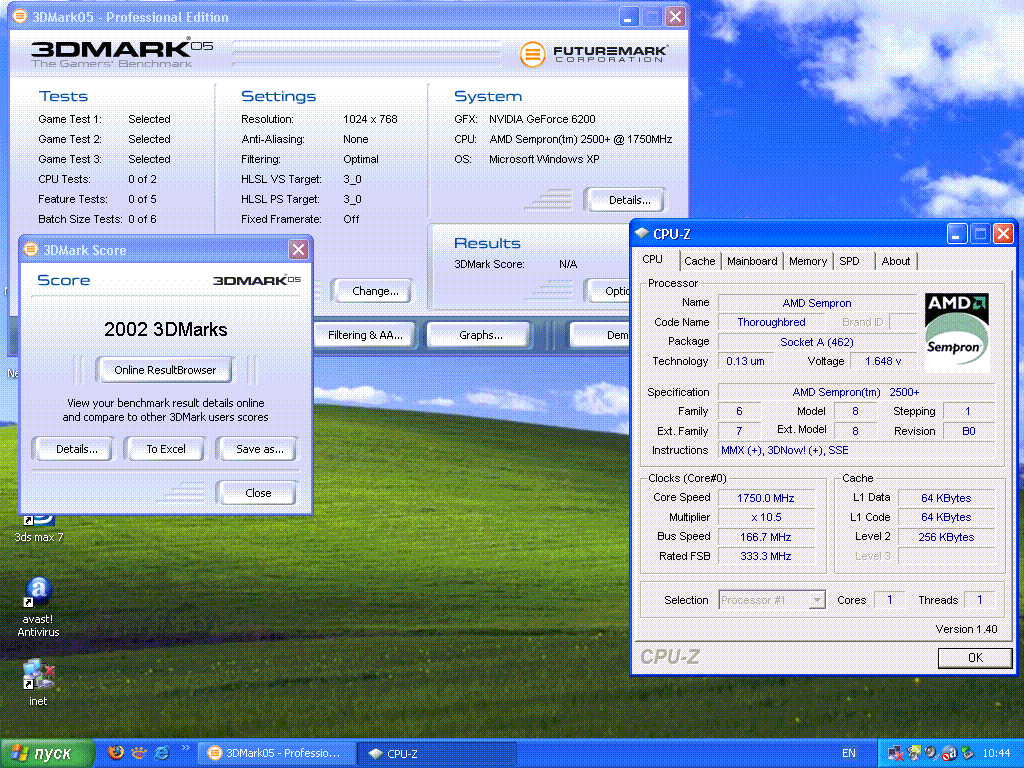Open the avast! Antivirus desktop shortcut
Image resolution: width=1024 pixels, height=768 pixels.
tap(39, 607)
